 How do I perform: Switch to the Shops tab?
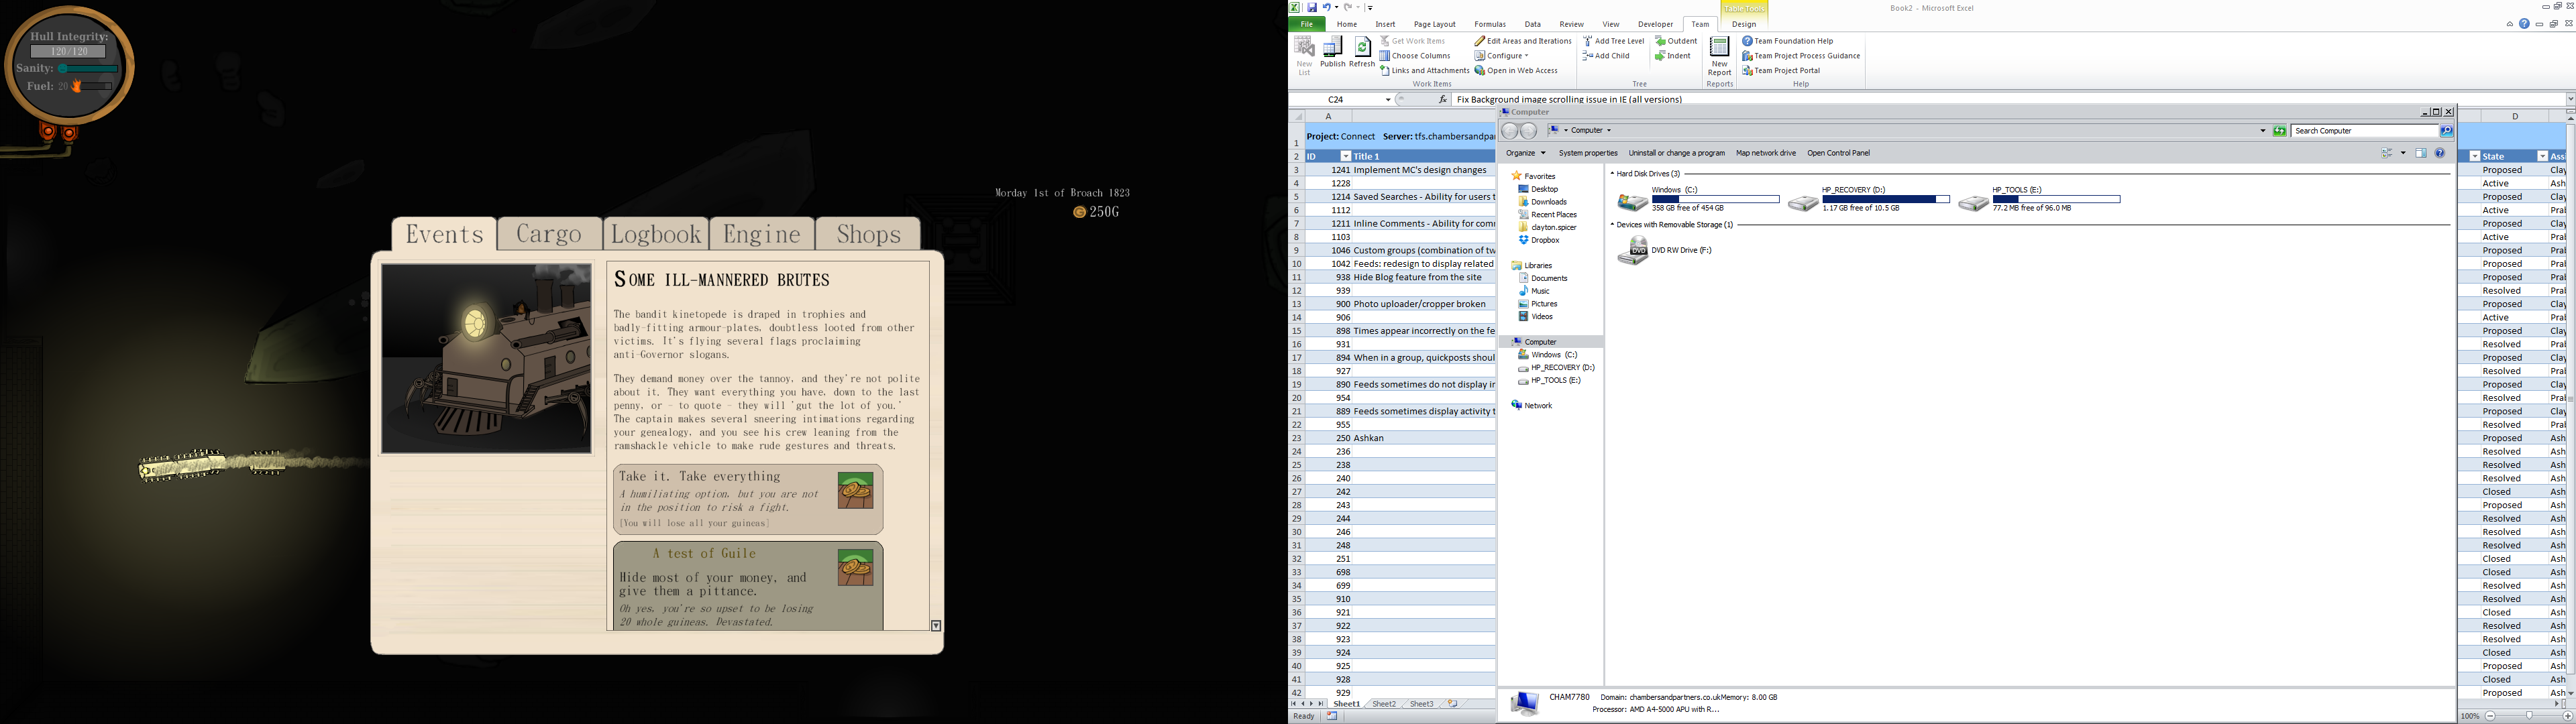[868, 234]
